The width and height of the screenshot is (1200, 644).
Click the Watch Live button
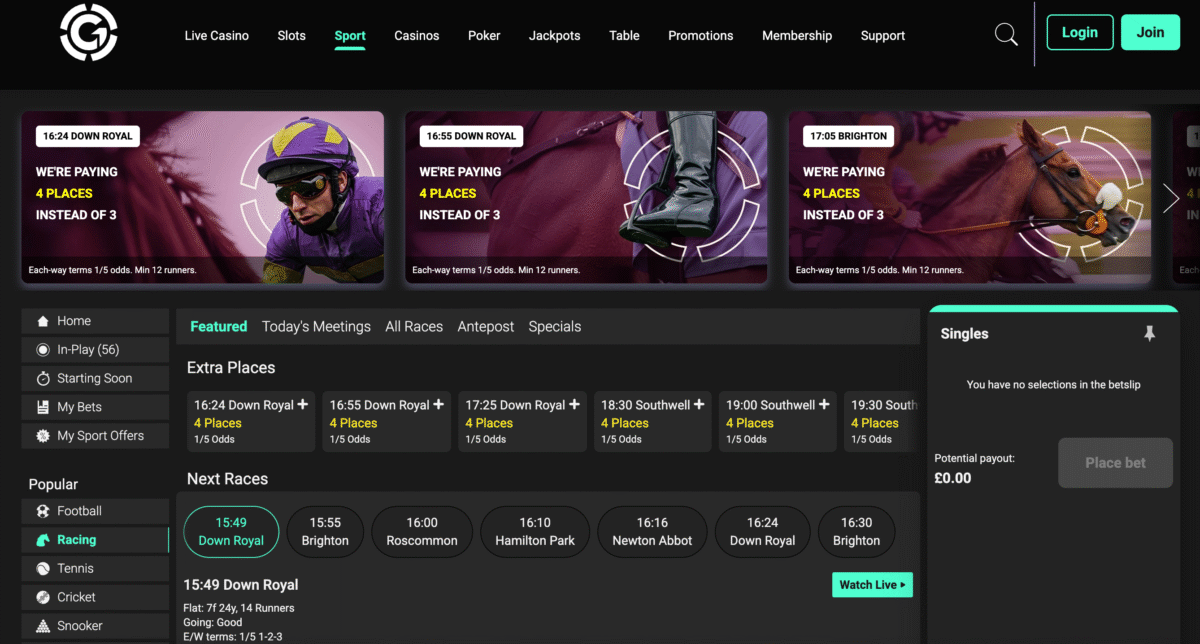point(872,585)
